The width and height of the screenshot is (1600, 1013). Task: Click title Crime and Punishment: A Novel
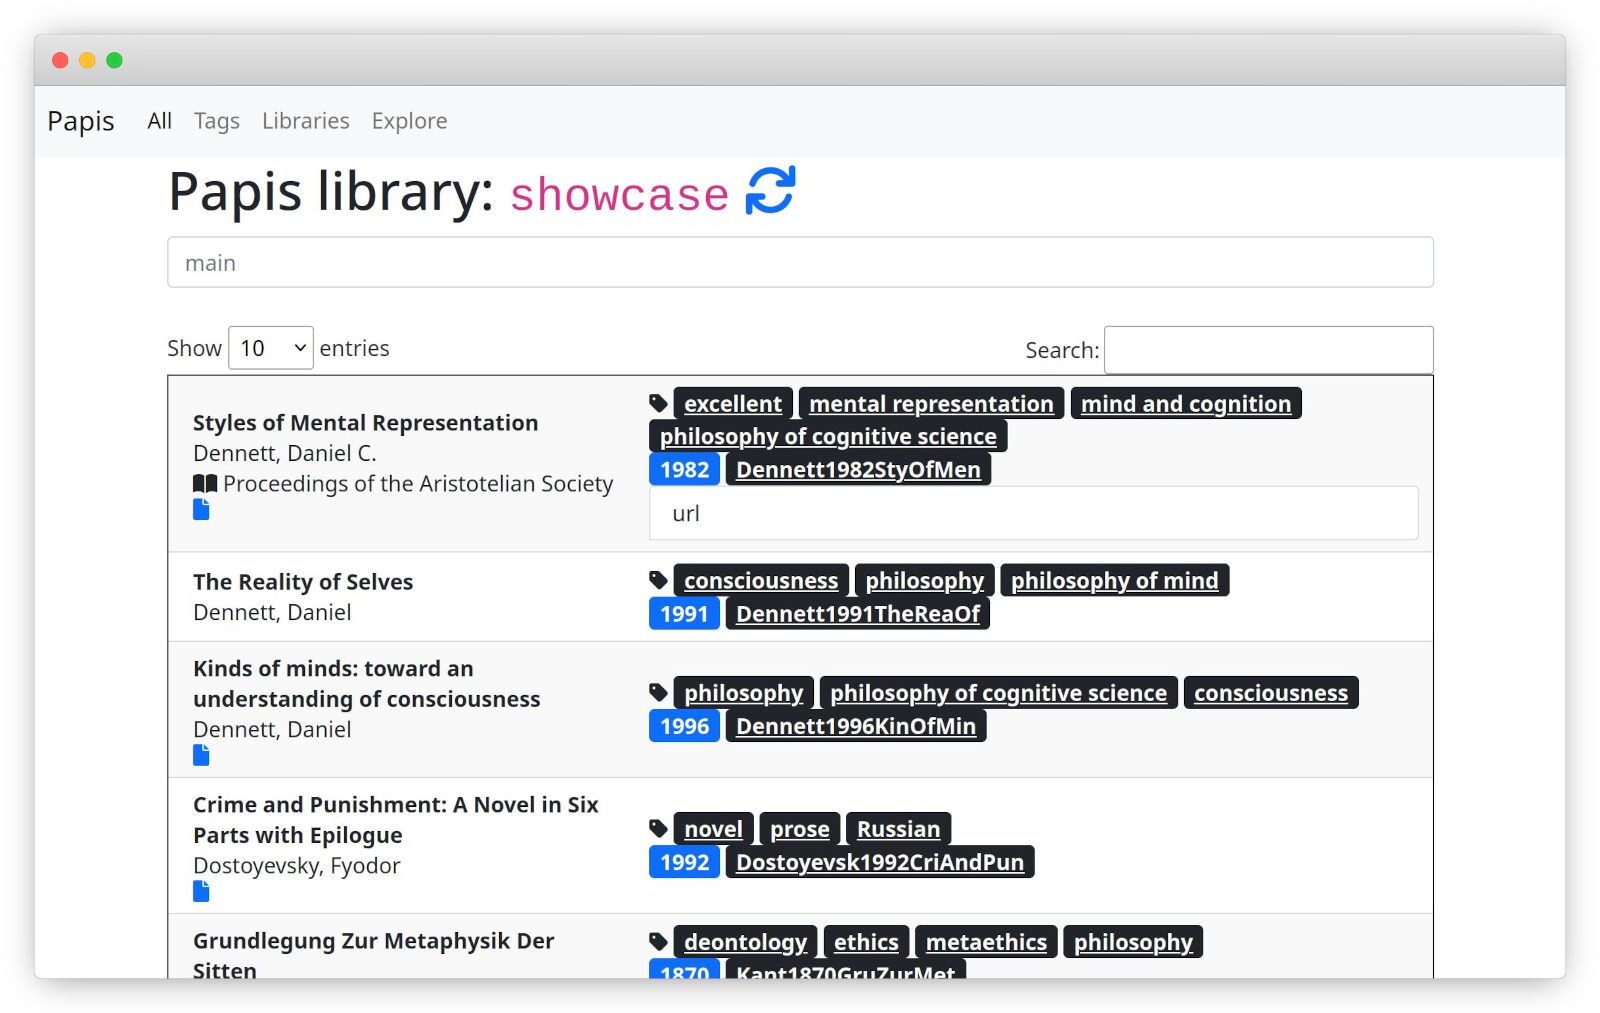coord(396,820)
